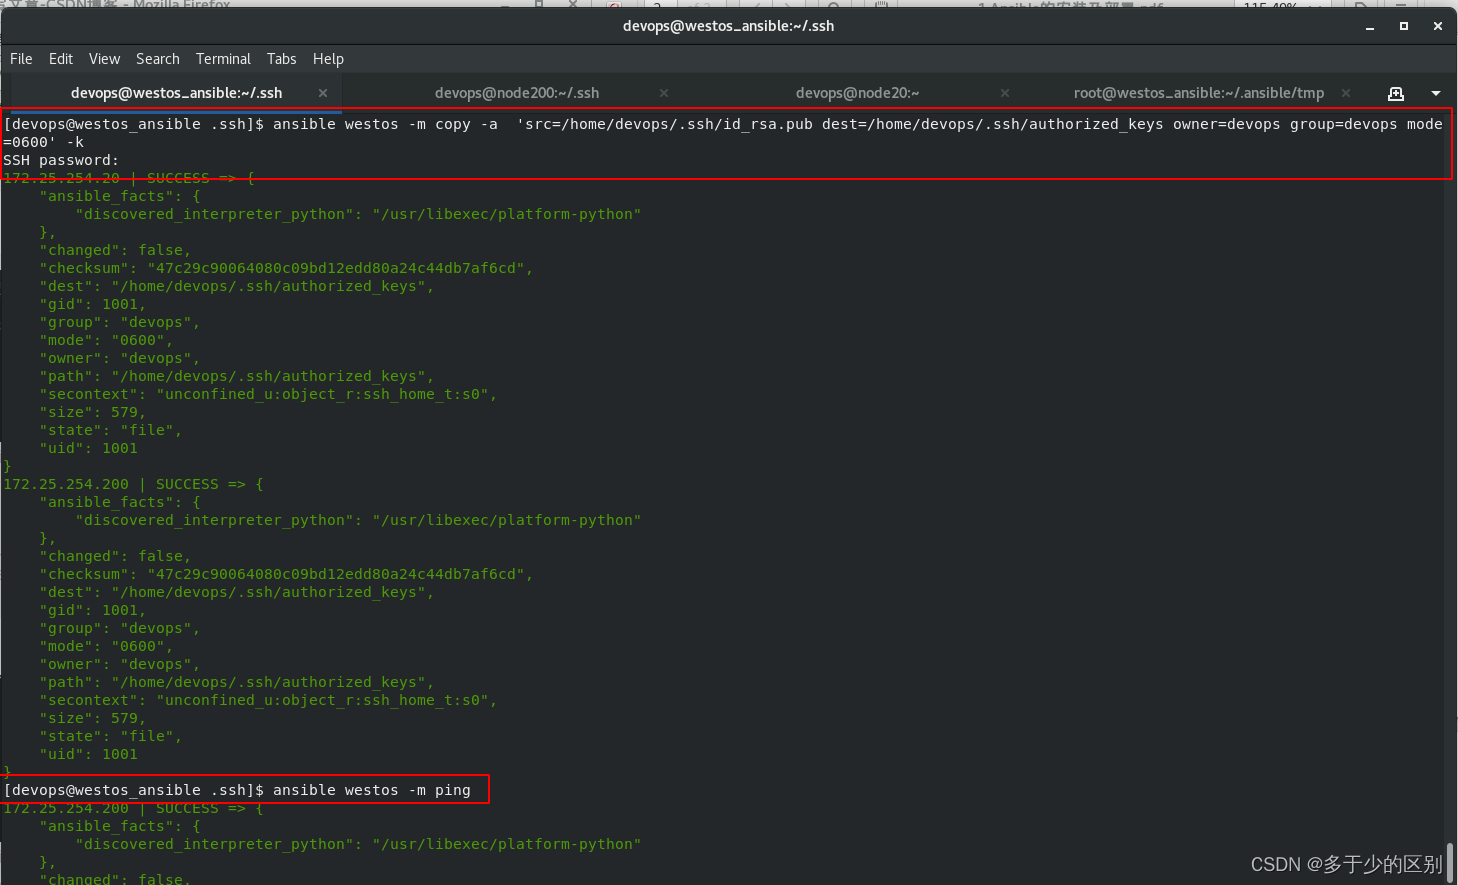The image size is (1458, 885).
Task: Minimize the terminal window
Action: 1370,26
